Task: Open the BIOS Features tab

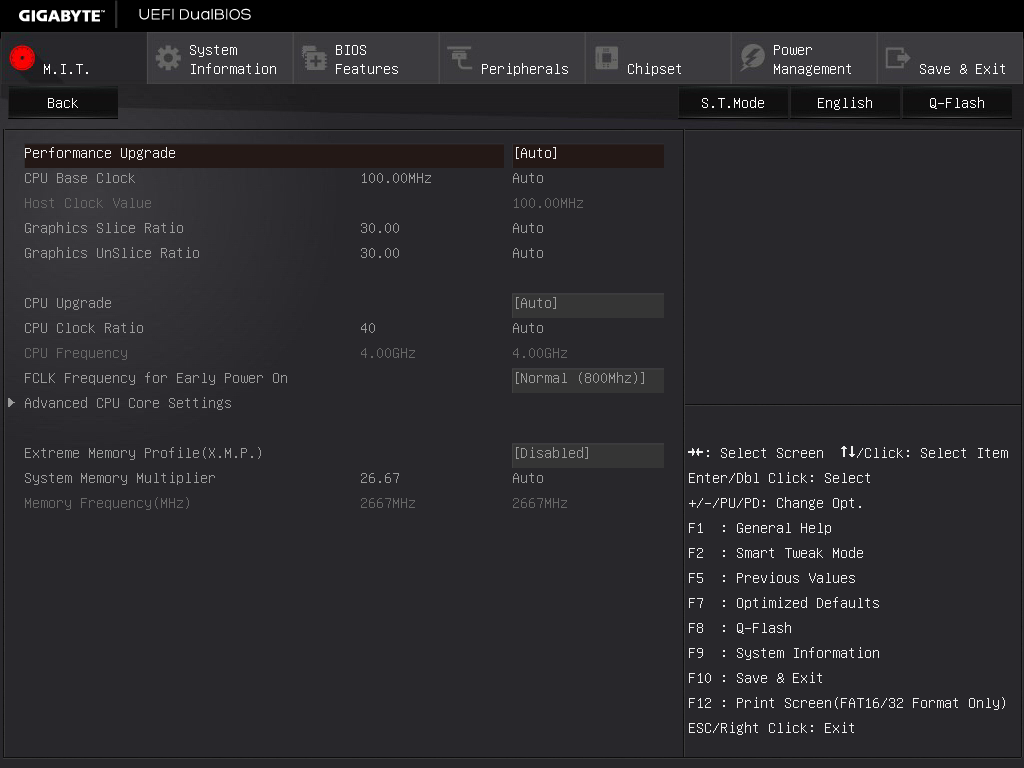Action: click(x=366, y=59)
